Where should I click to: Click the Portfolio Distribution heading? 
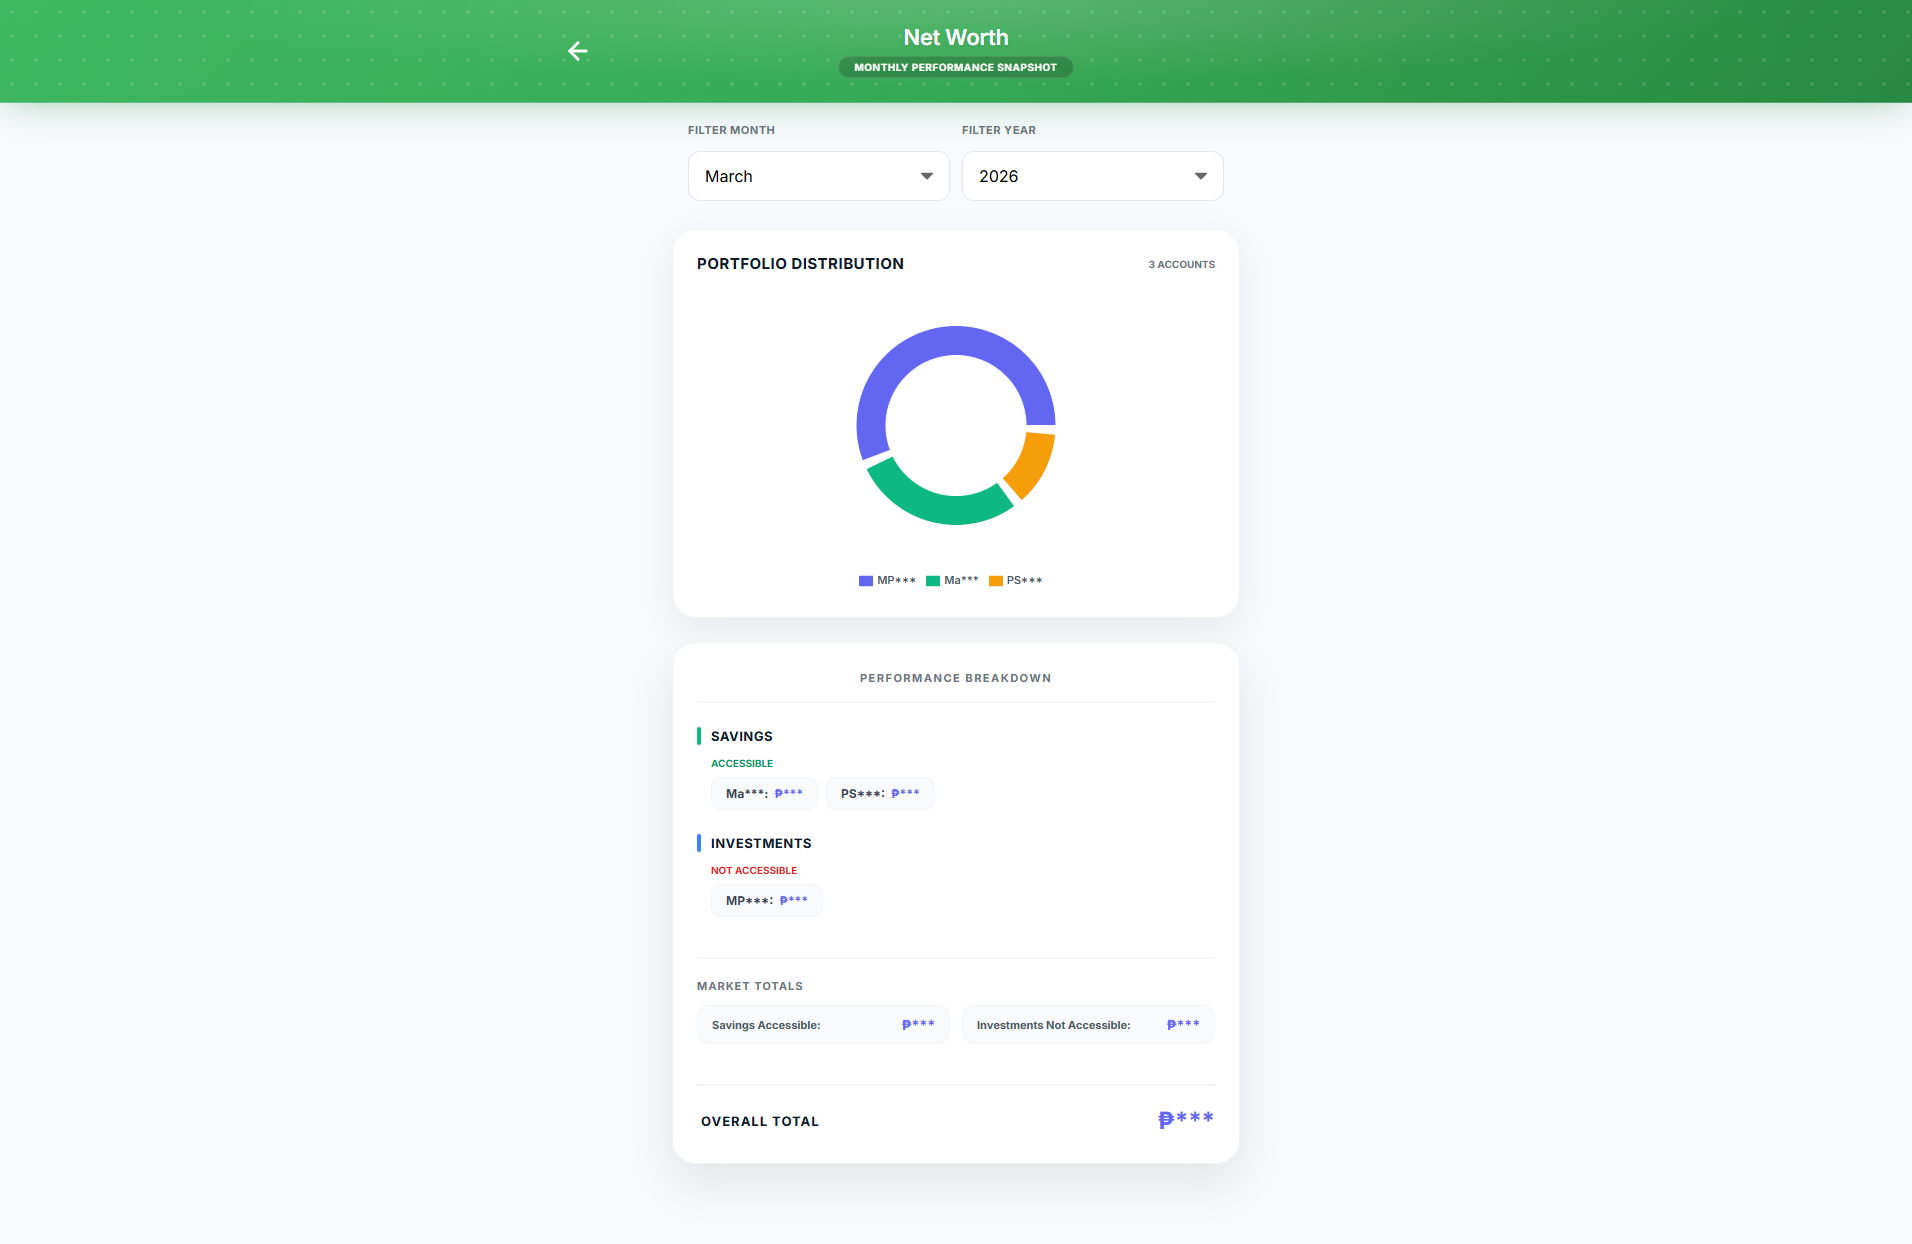pos(800,264)
